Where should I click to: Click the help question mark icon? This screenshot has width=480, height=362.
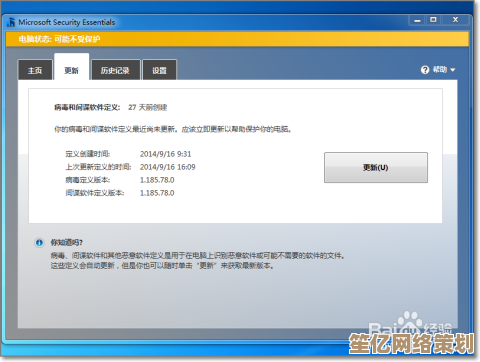tap(425, 70)
